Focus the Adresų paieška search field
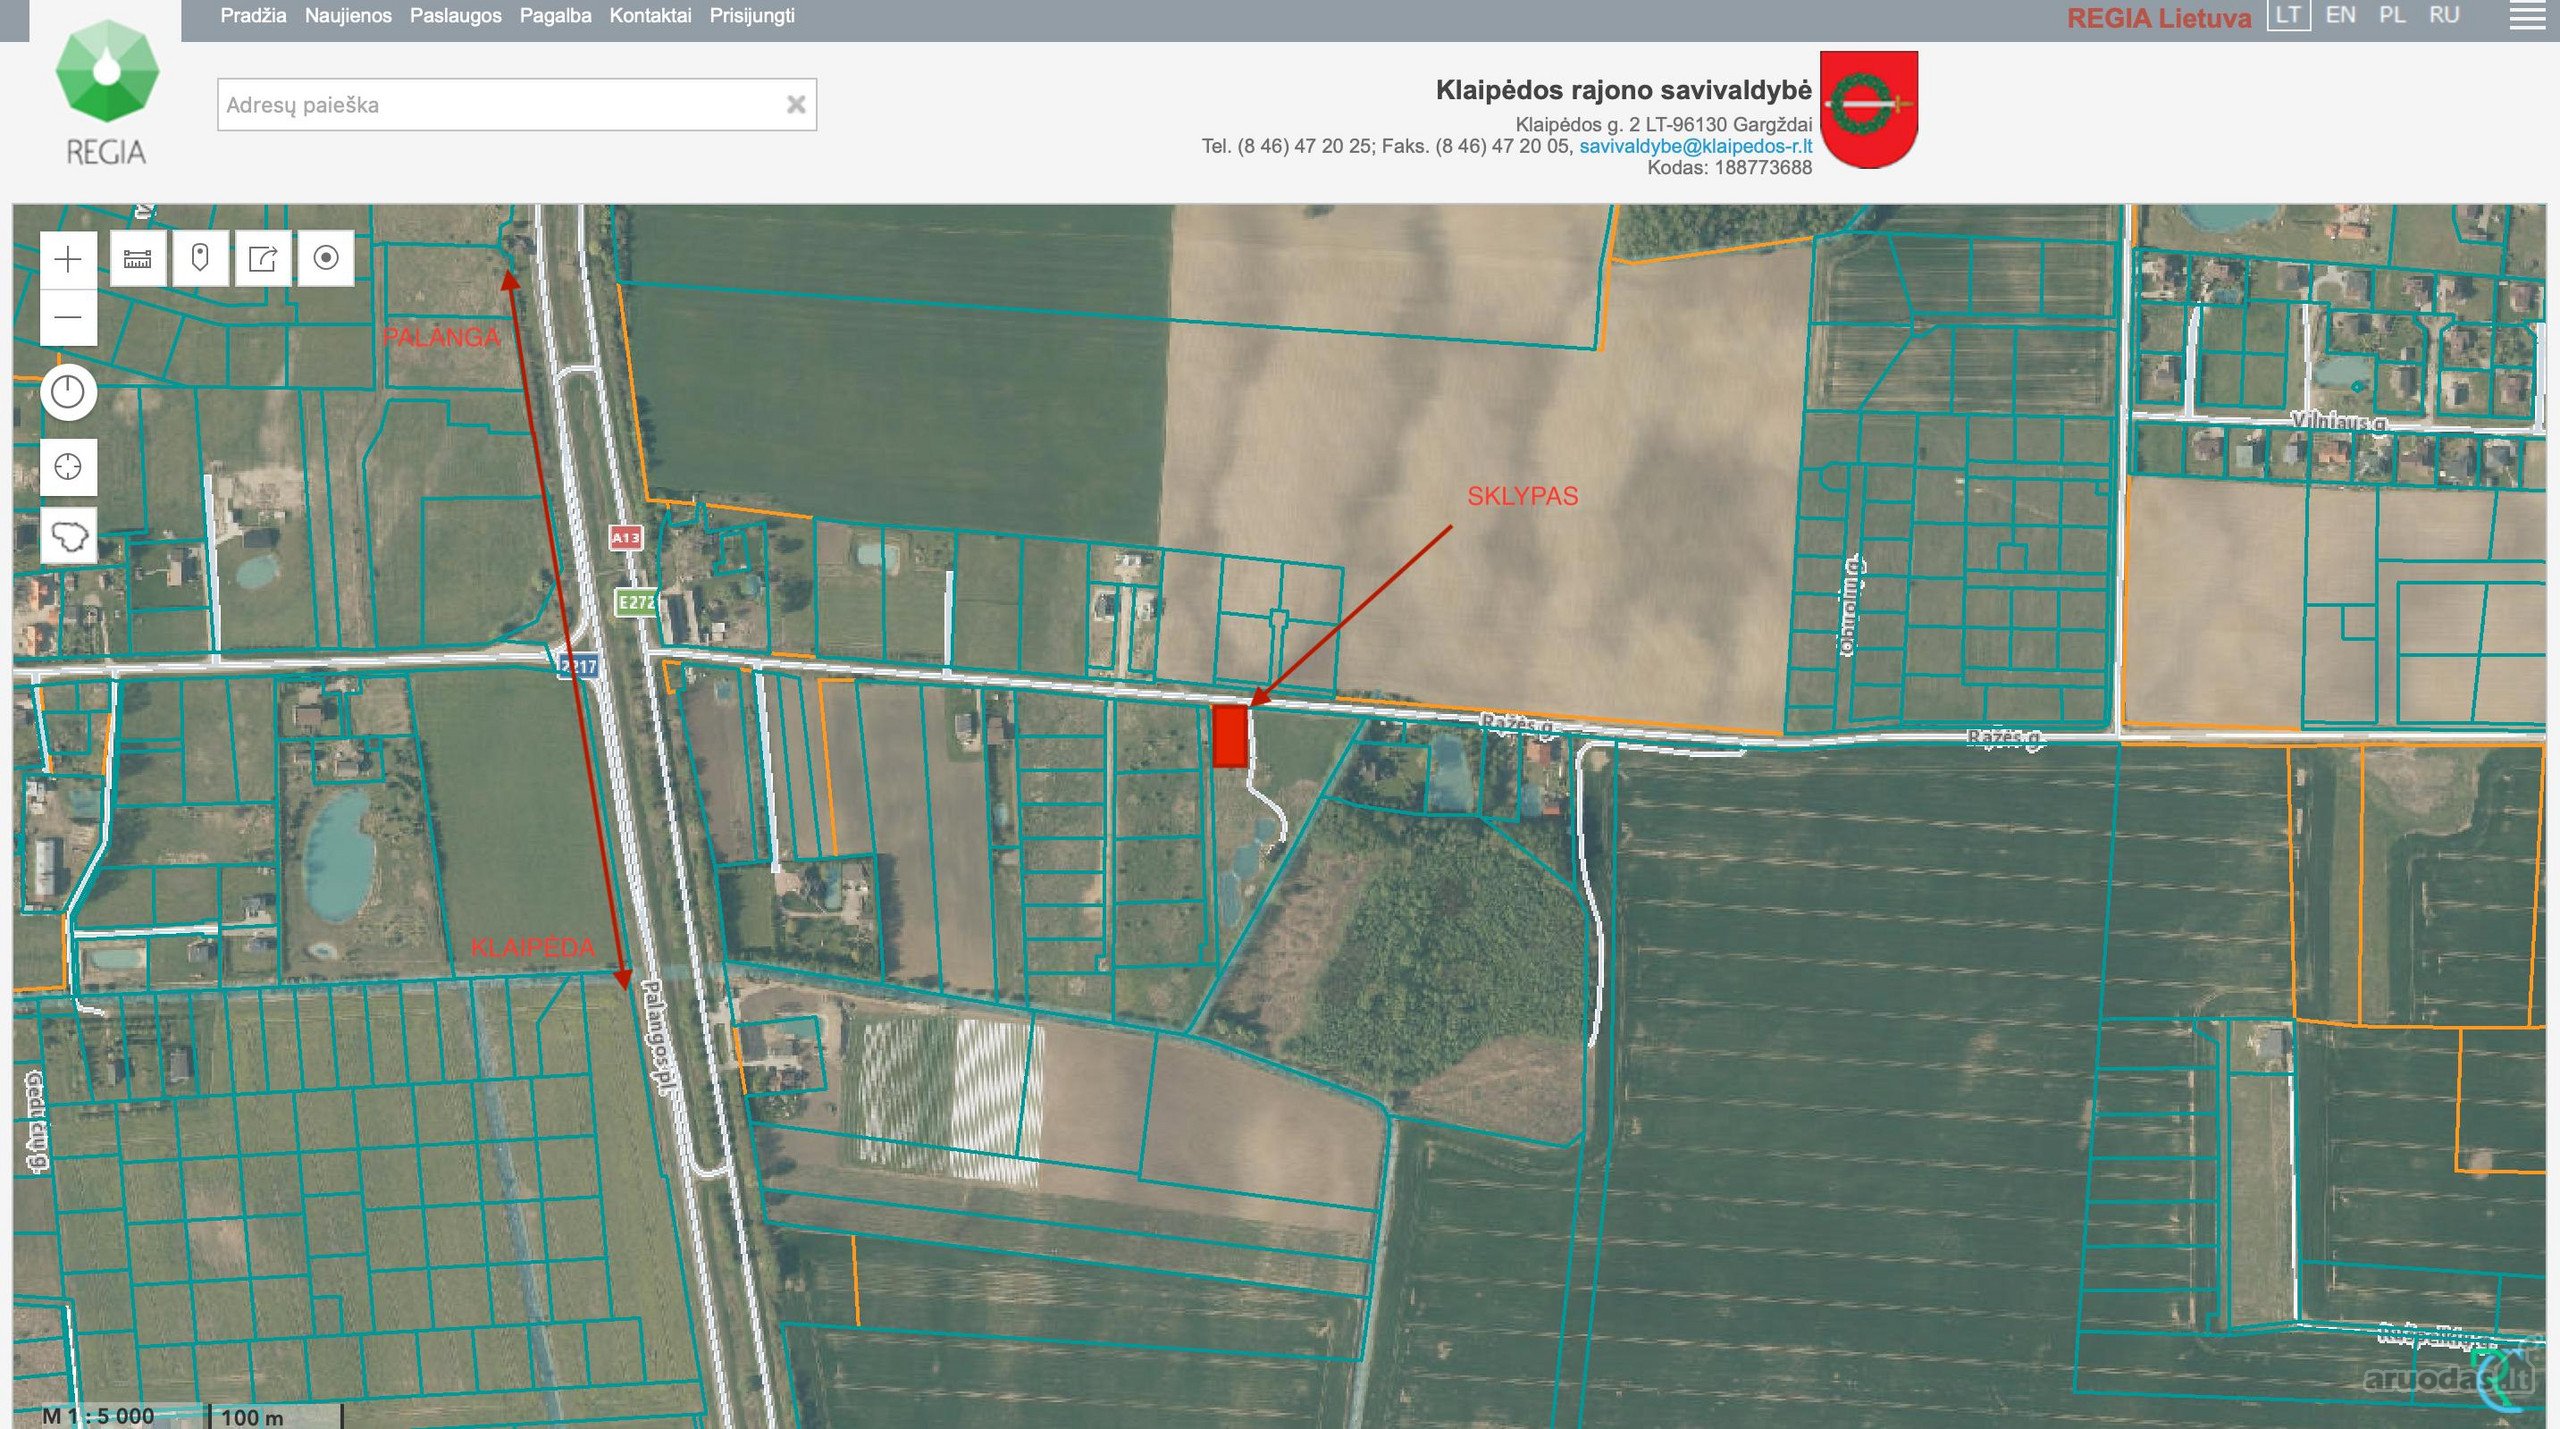Screen dimensions: 2560x1429 pos(517,104)
